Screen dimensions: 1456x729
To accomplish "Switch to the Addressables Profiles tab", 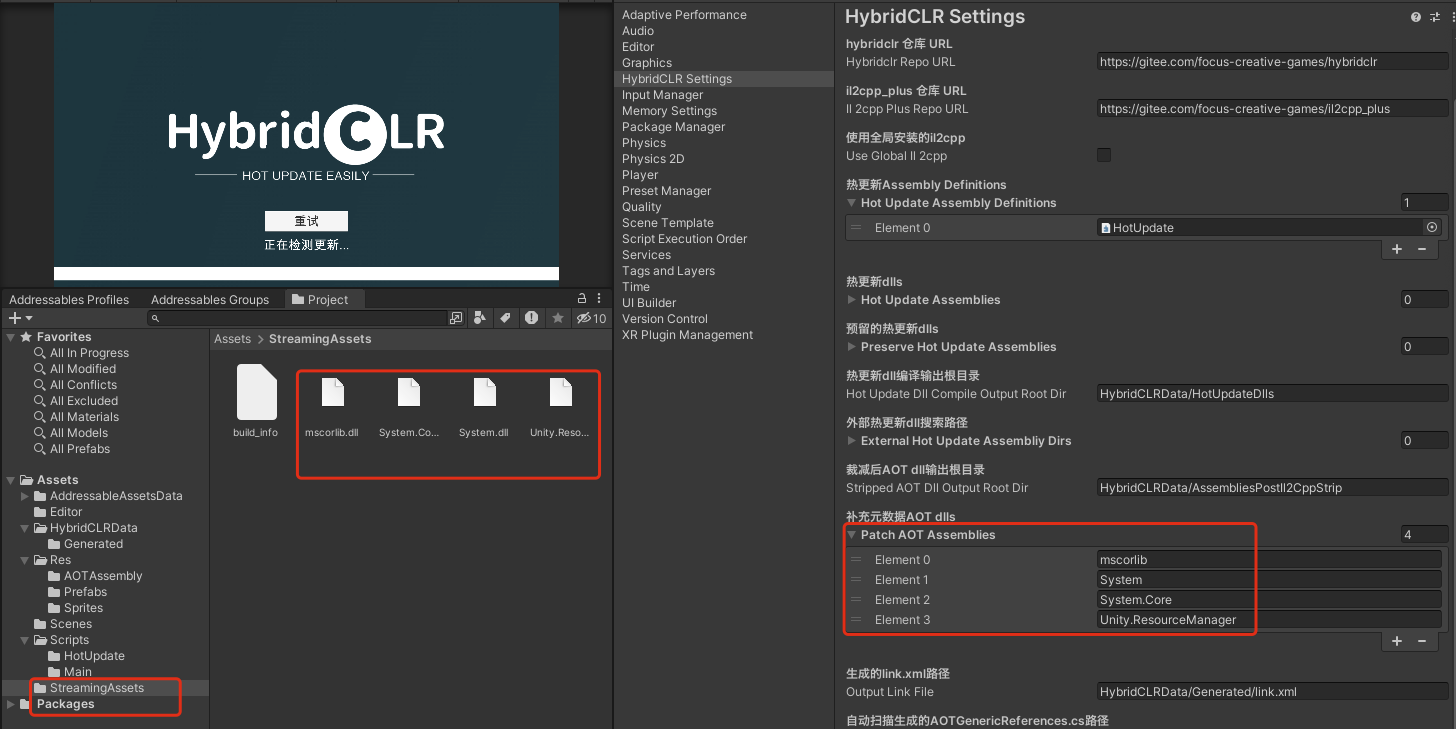I will point(69,299).
